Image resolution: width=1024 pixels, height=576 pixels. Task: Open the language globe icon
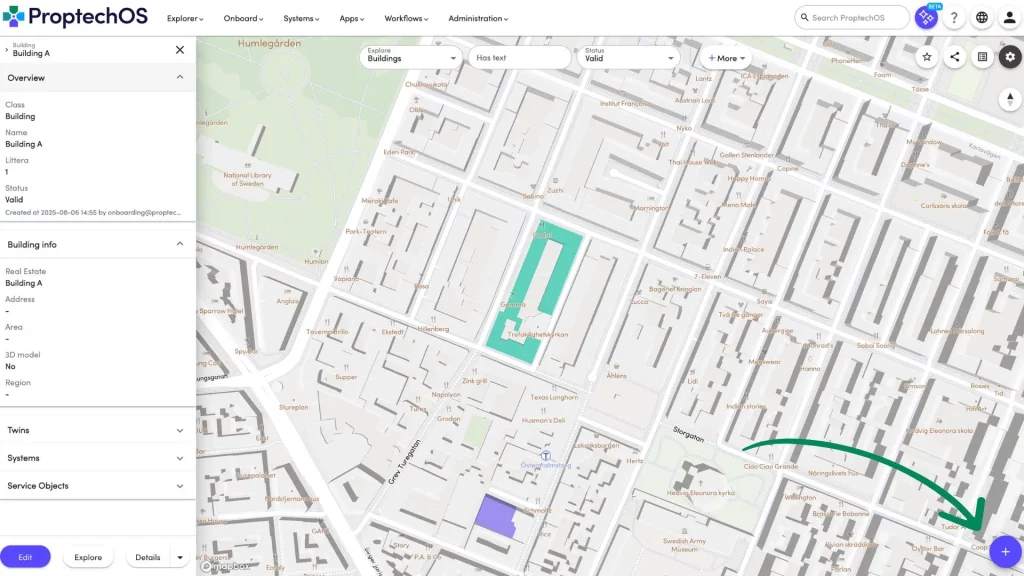click(982, 18)
